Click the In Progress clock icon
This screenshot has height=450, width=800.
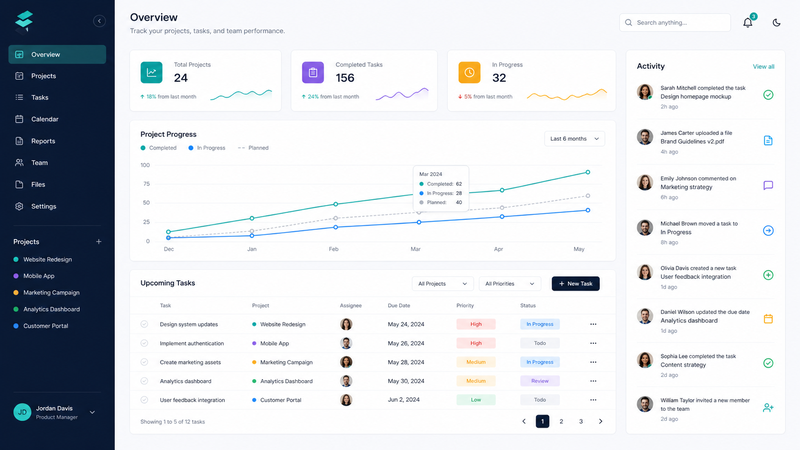[469, 72]
